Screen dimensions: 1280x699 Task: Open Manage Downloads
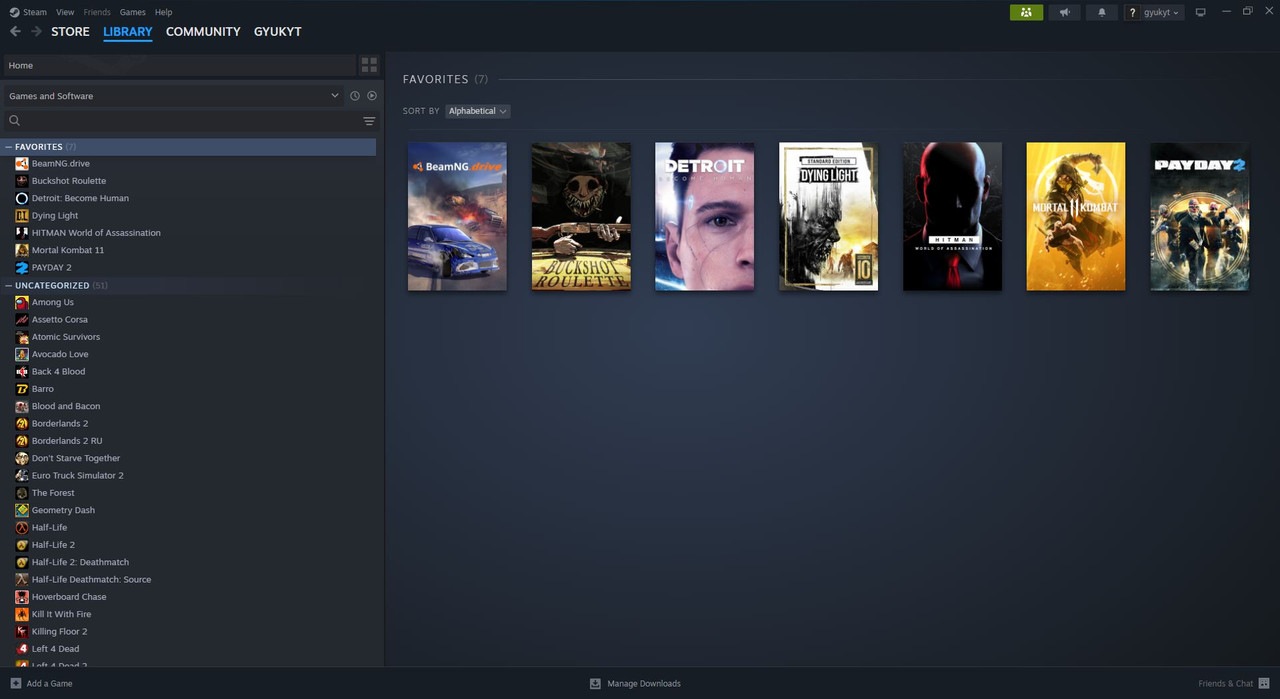(635, 683)
